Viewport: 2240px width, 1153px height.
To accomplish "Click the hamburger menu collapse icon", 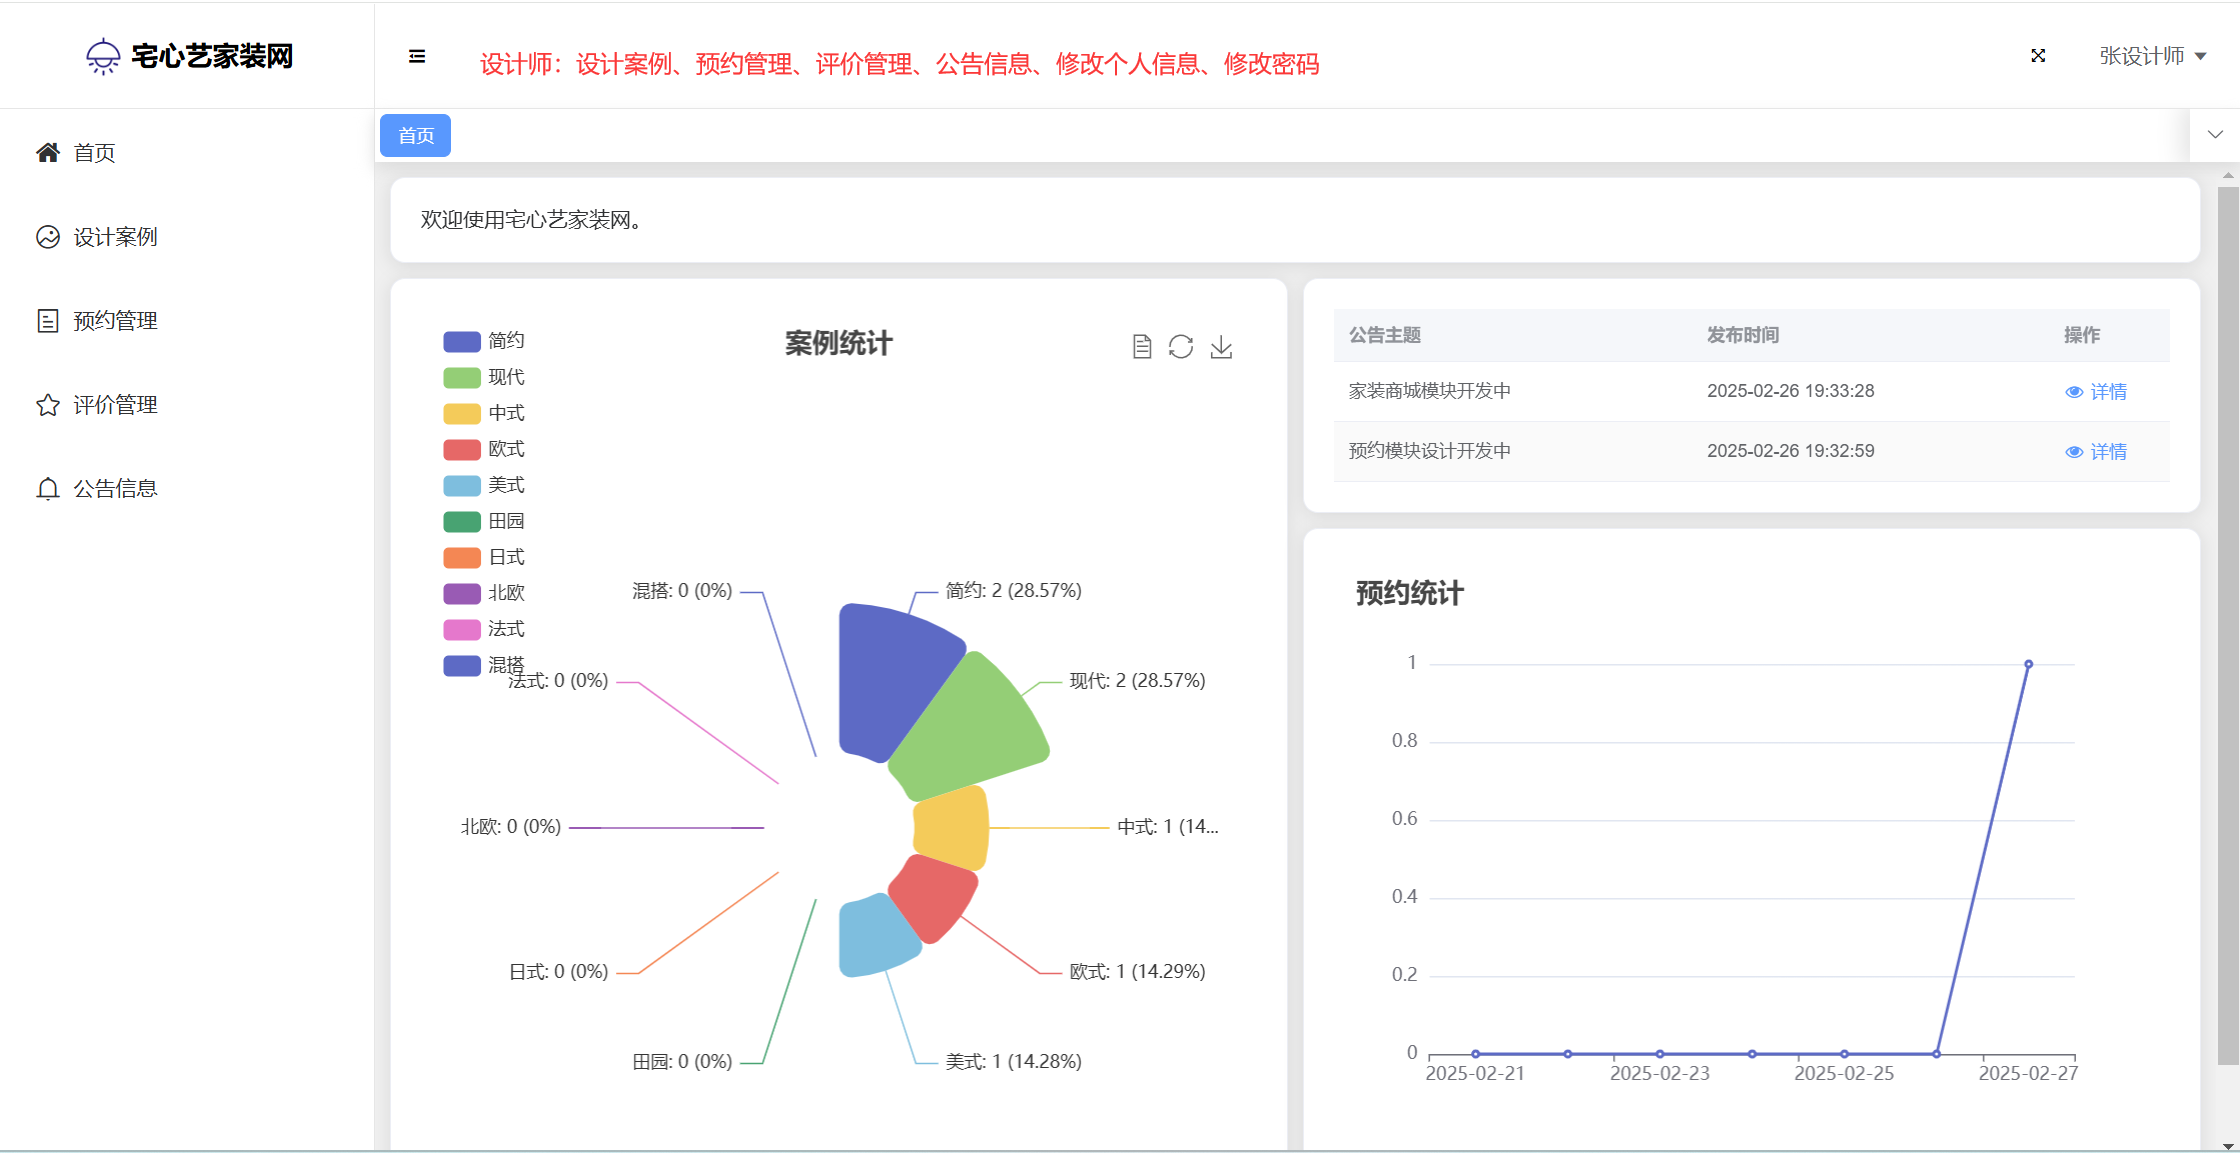I will (x=417, y=56).
